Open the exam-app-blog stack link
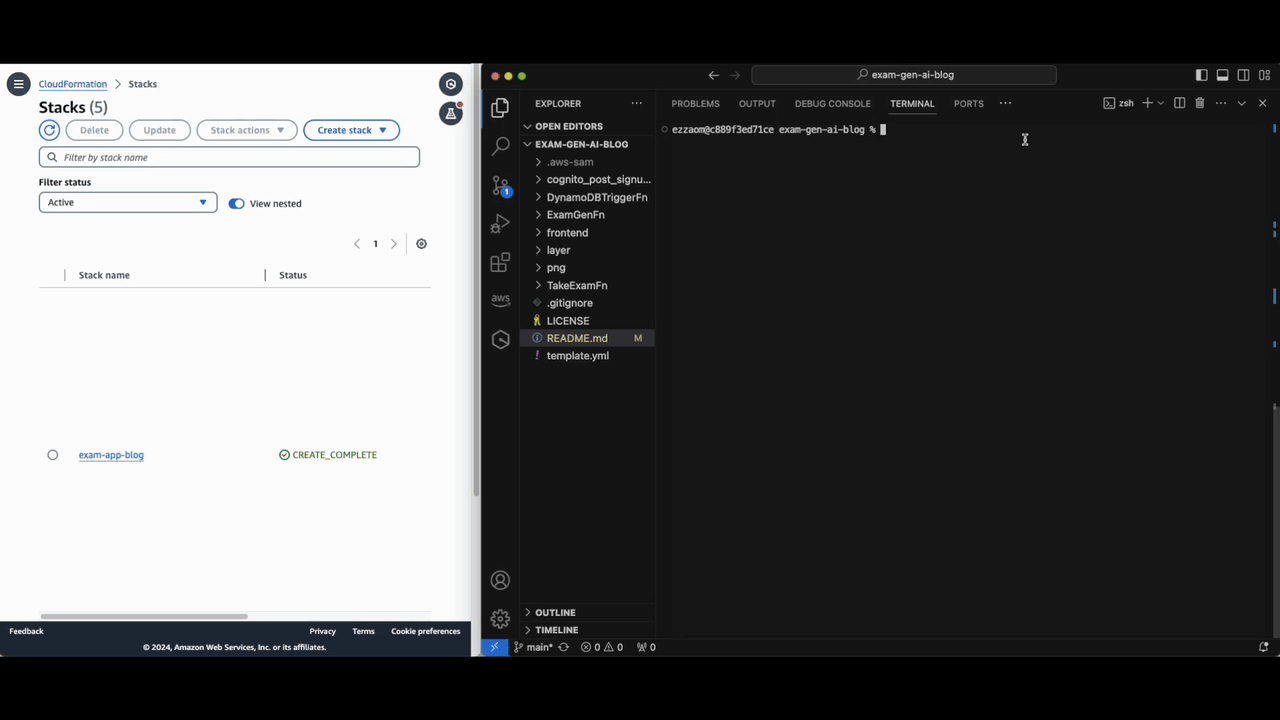The image size is (1280, 720). (x=111, y=455)
